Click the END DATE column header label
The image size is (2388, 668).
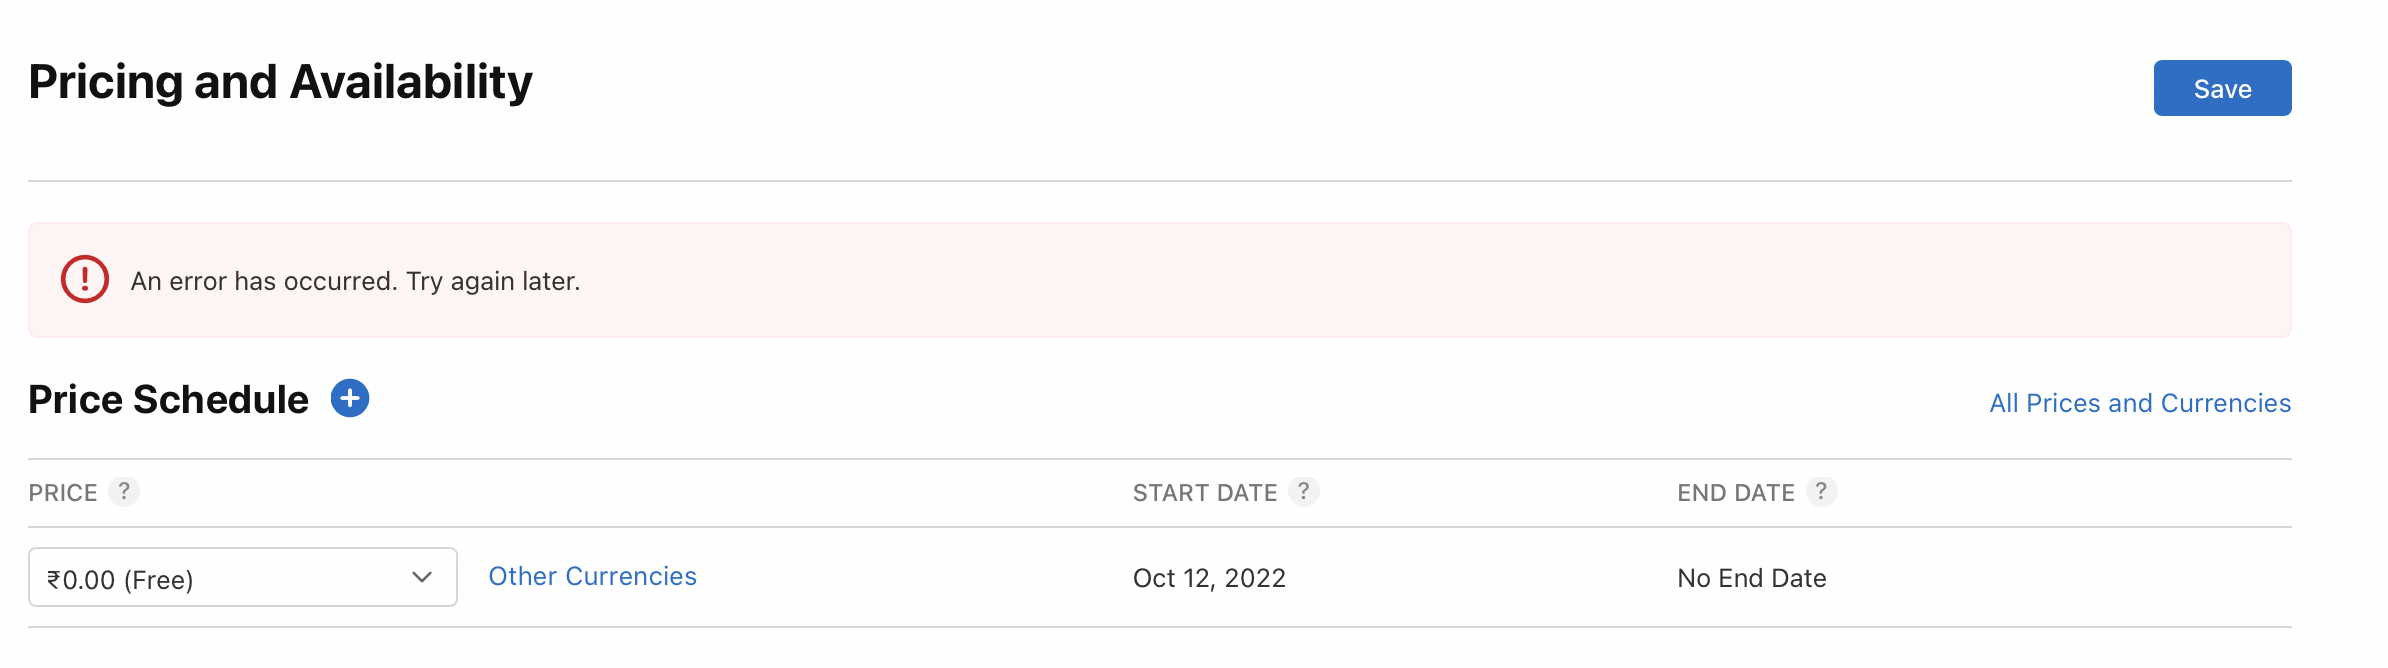click(x=1735, y=493)
